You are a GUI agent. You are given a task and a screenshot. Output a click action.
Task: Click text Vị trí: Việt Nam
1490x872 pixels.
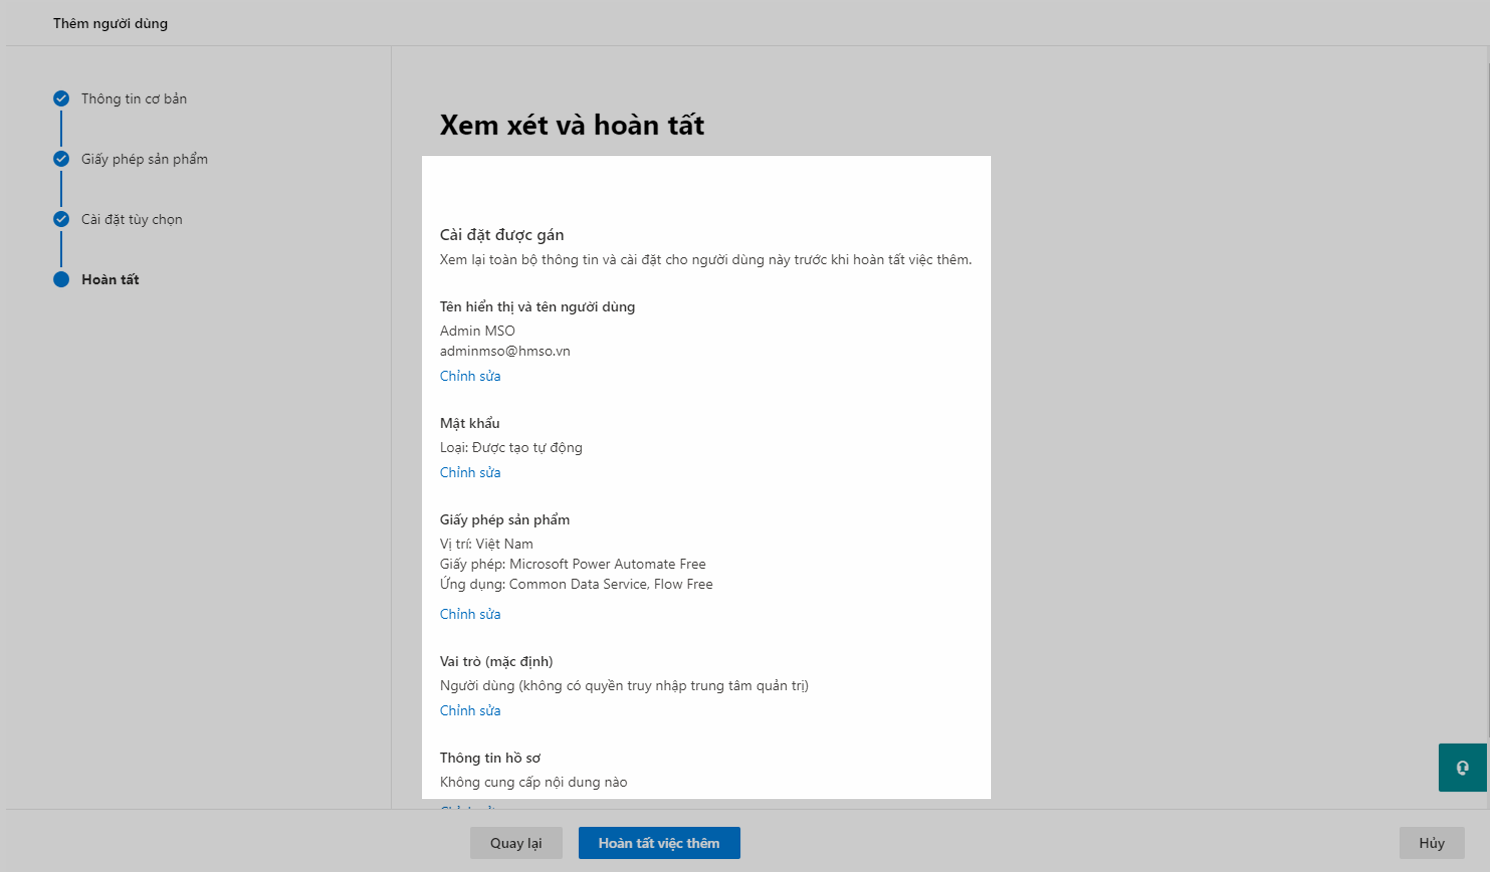click(487, 544)
